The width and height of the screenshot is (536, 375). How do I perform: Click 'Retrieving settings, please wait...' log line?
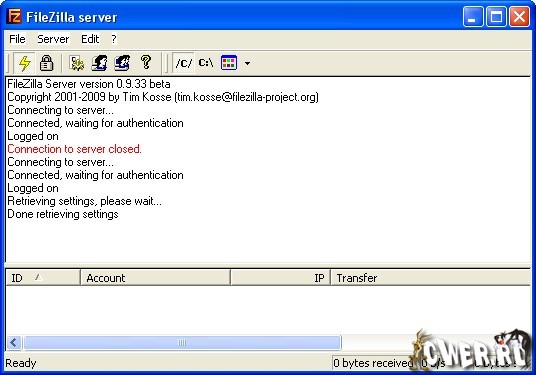[x=84, y=201]
